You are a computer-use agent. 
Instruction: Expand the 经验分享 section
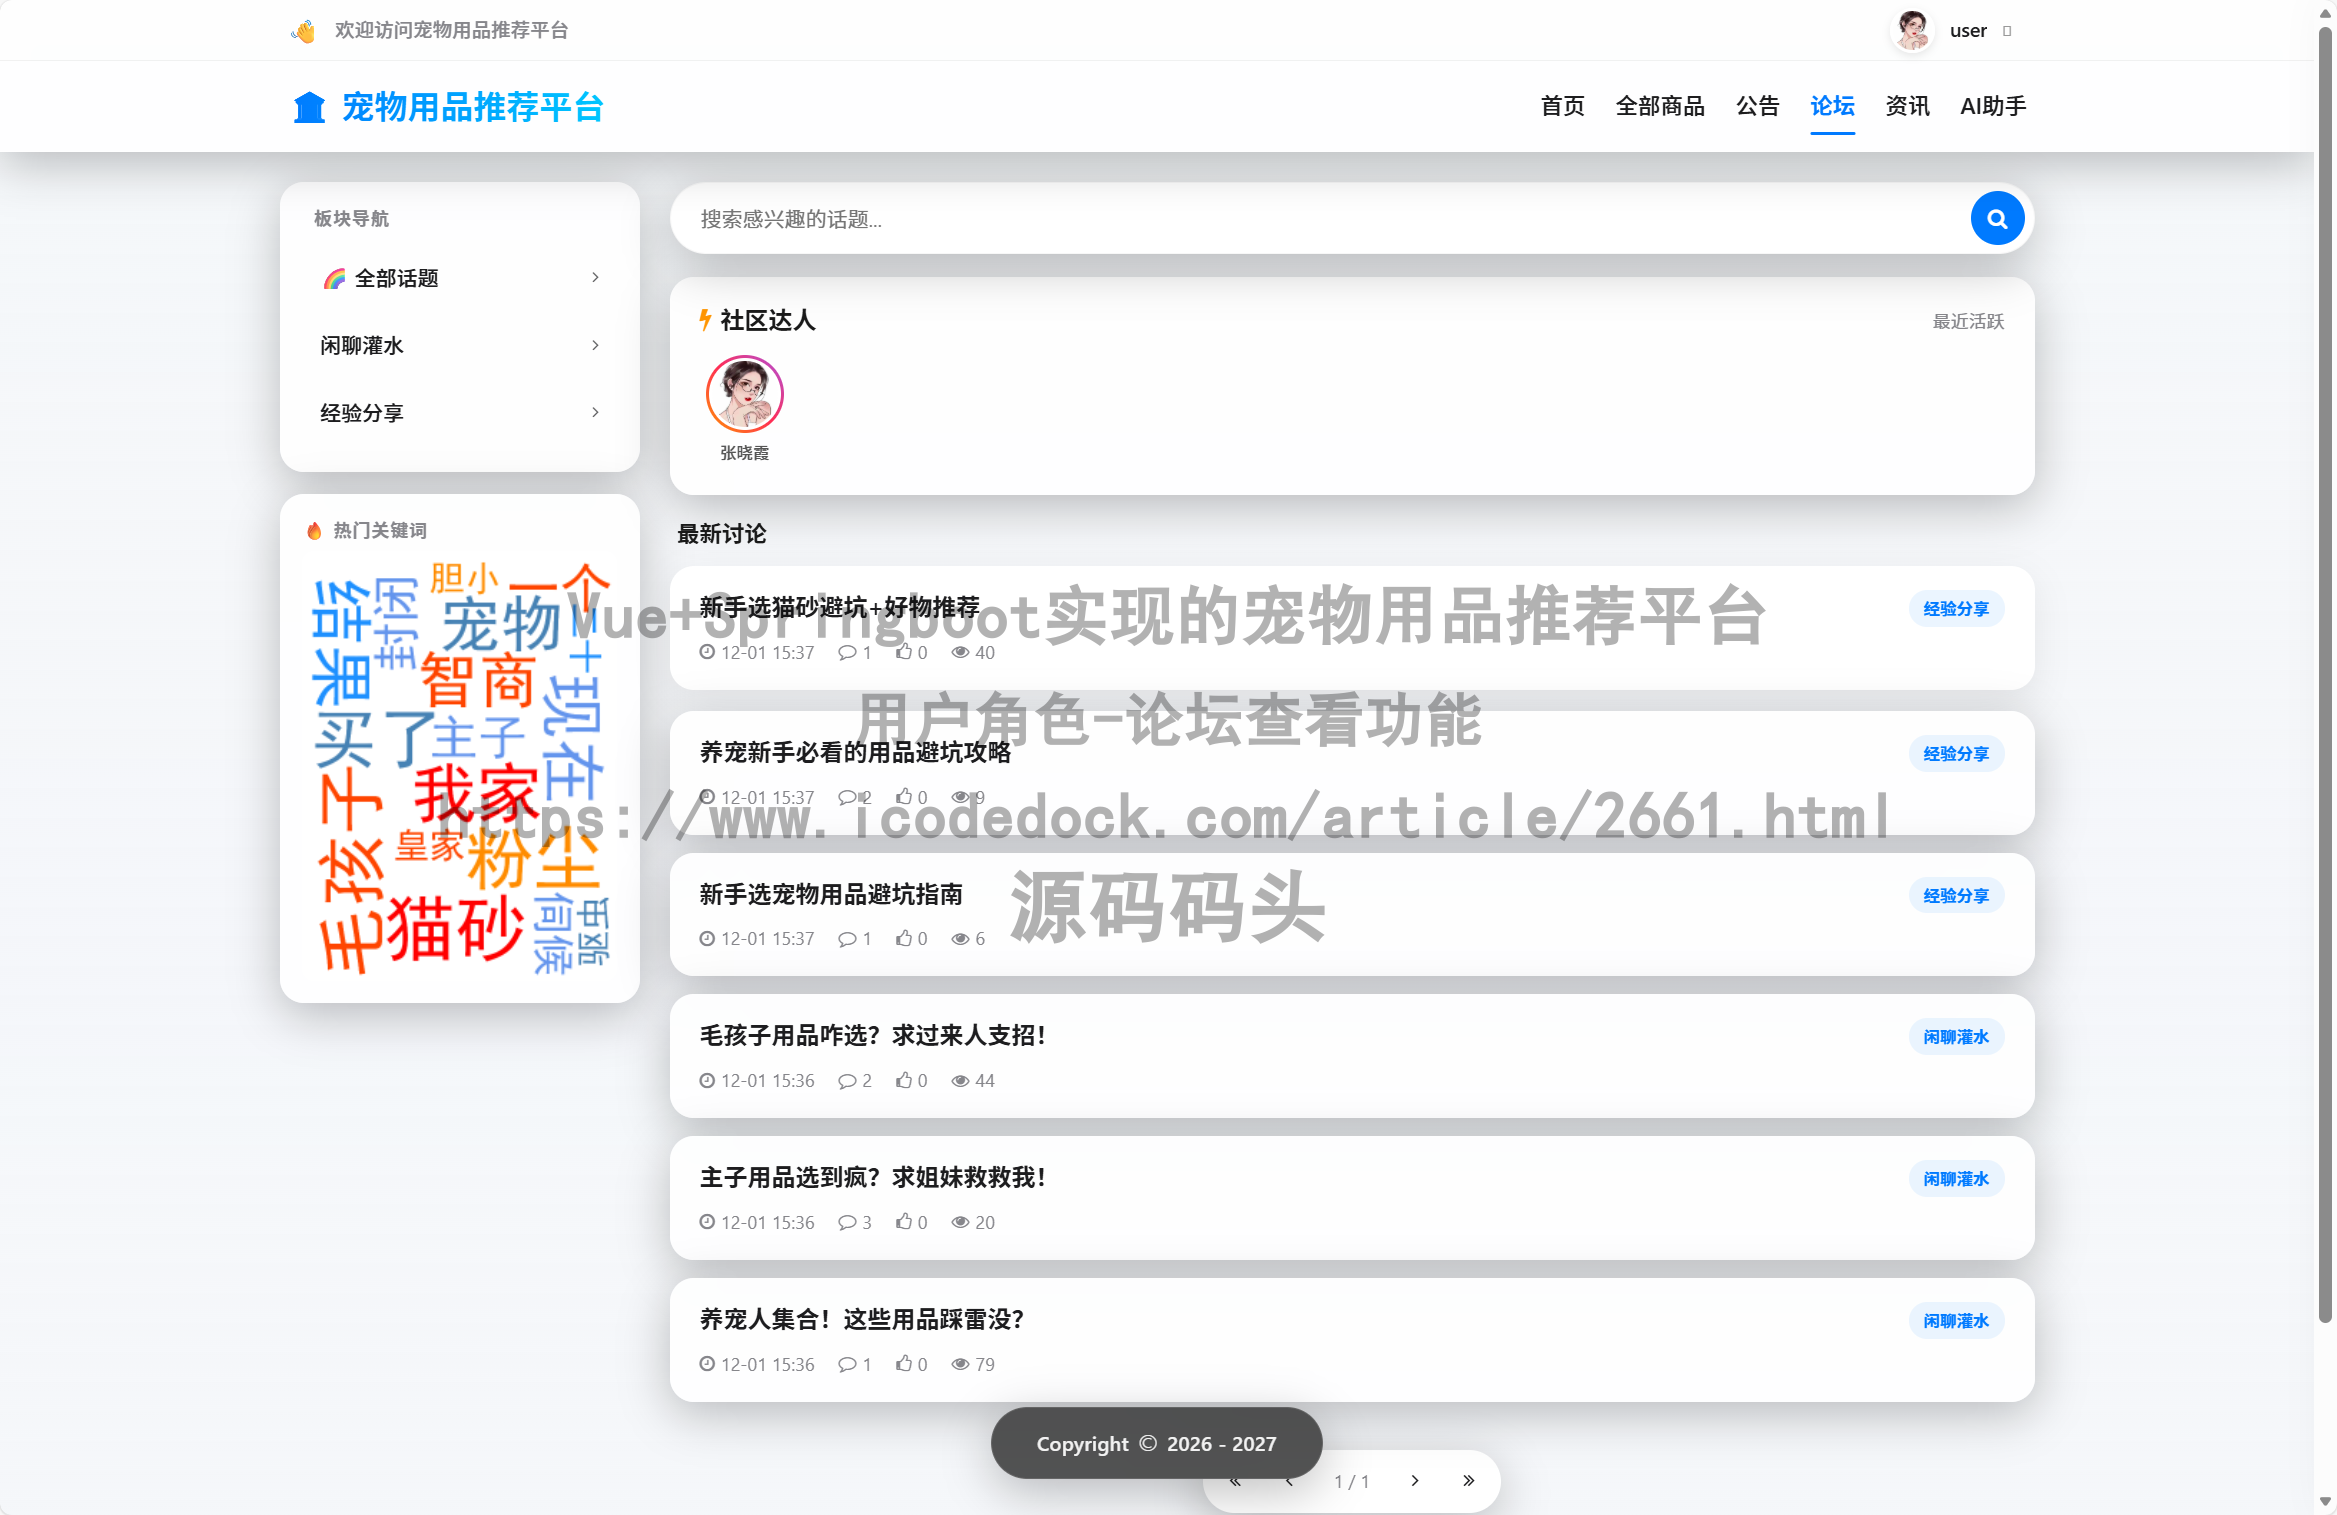(595, 412)
